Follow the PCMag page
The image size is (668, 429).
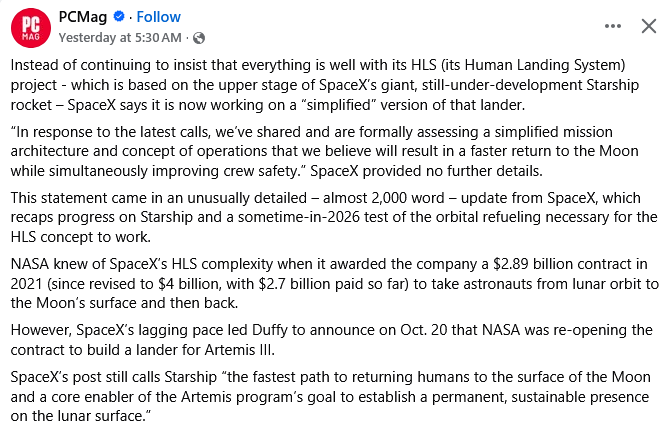click(158, 17)
